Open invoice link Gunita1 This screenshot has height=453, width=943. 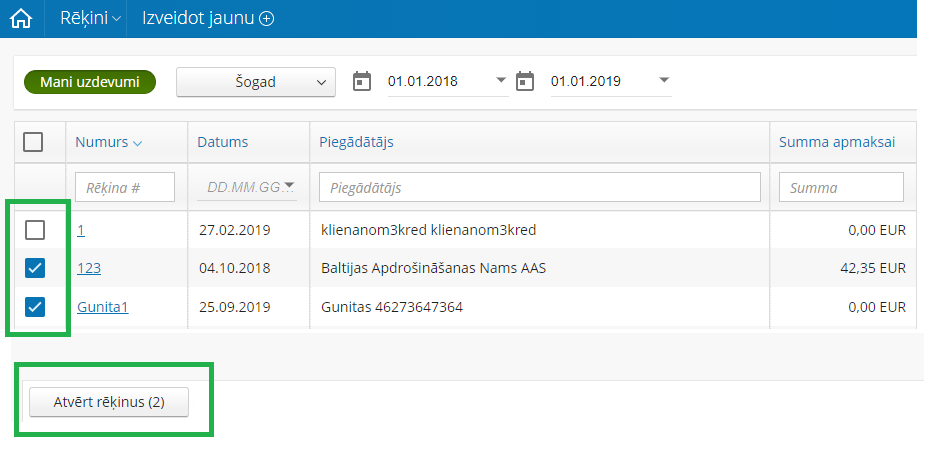coord(102,307)
